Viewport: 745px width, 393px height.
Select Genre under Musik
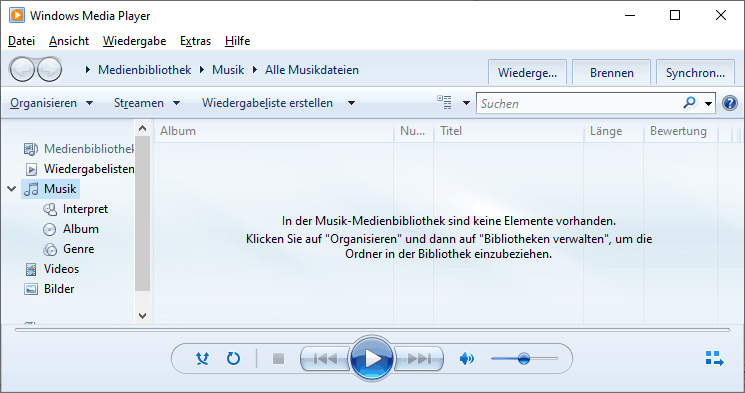[x=78, y=249]
